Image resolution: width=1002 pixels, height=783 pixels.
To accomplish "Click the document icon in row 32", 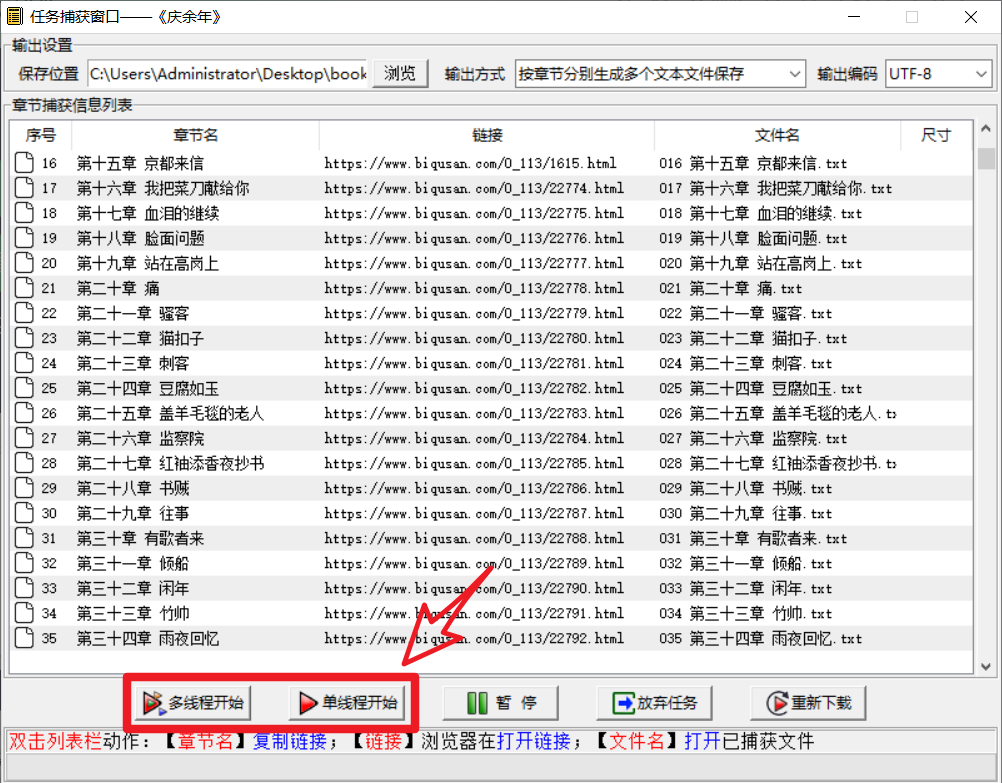I will pos(24,563).
